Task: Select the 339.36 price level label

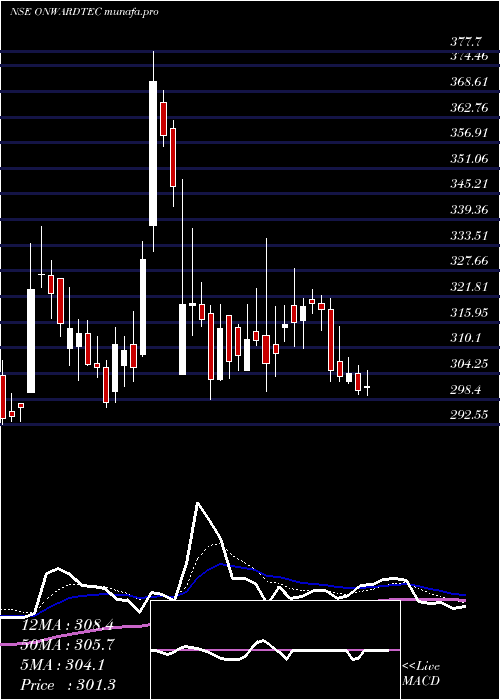Action: [x=469, y=210]
